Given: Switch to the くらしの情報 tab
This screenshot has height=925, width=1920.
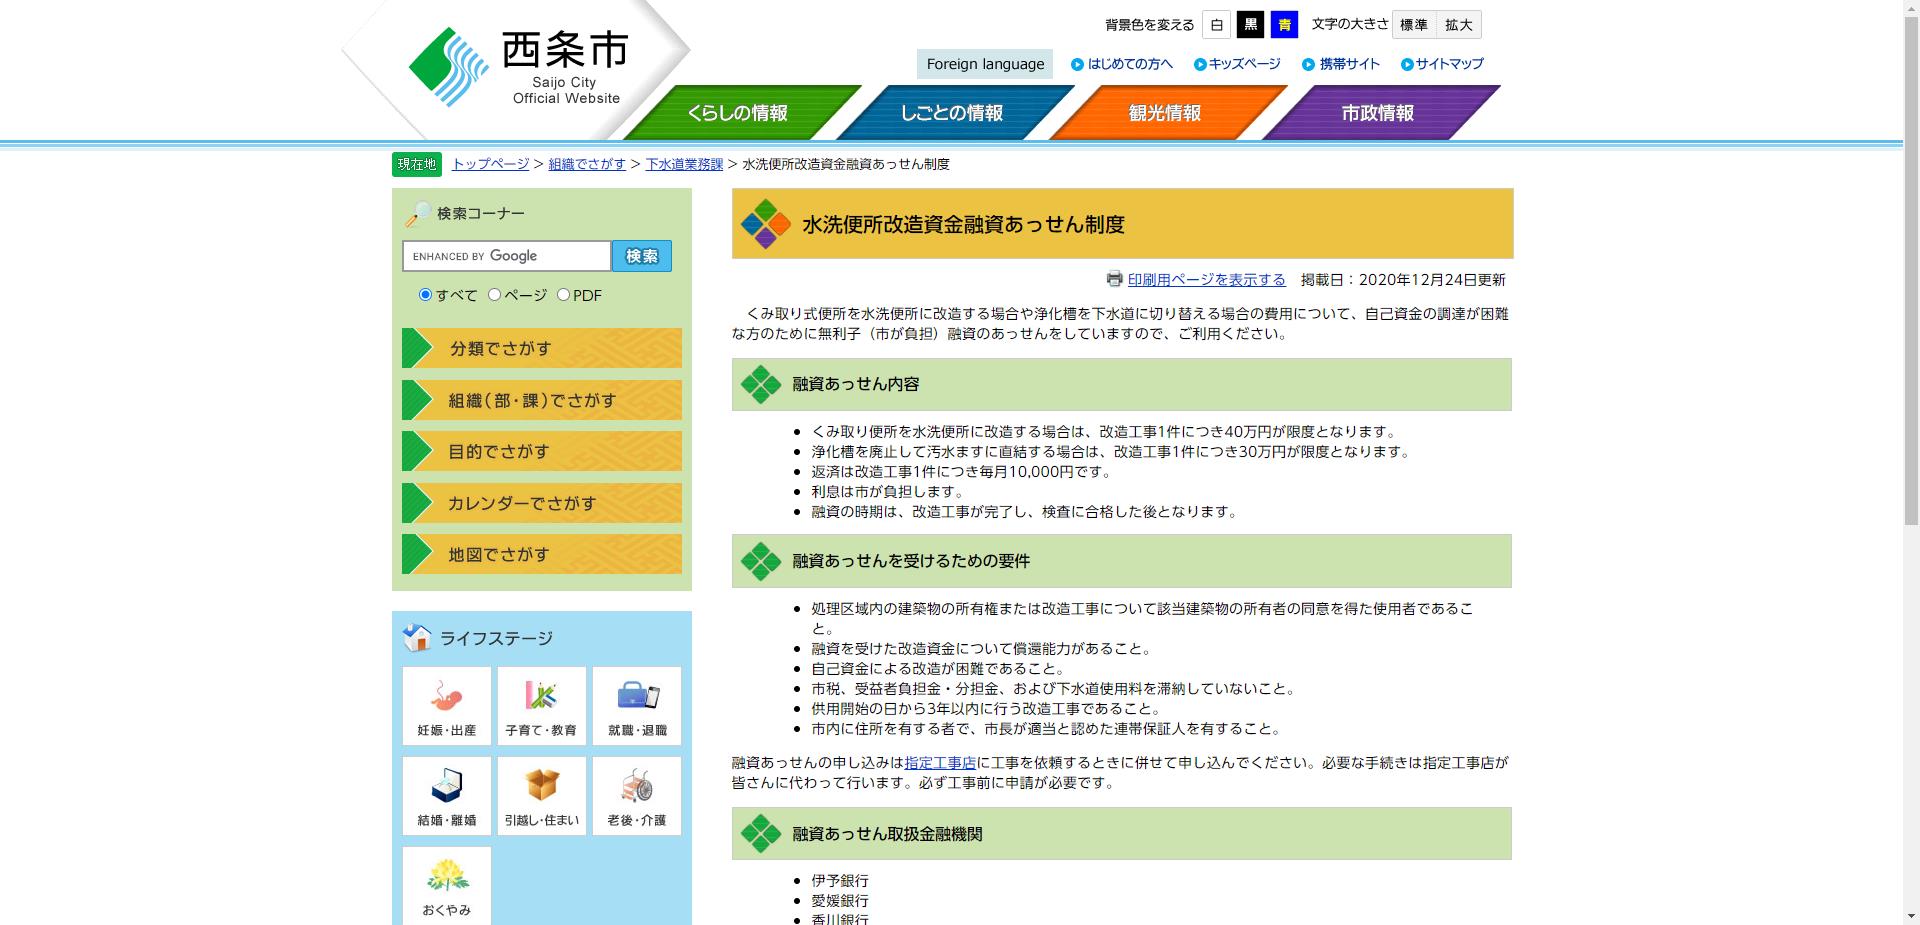Looking at the screenshot, I should coord(740,113).
